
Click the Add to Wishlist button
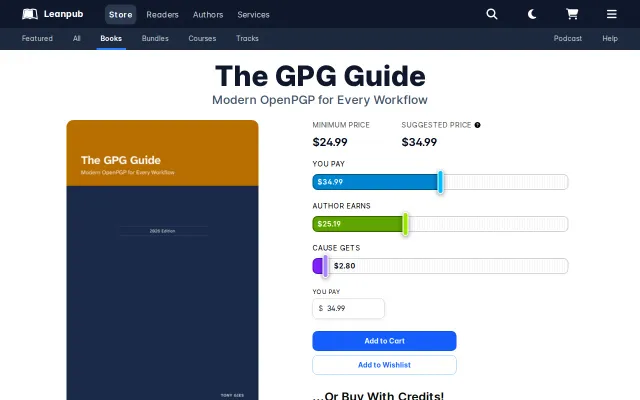(384, 365)
